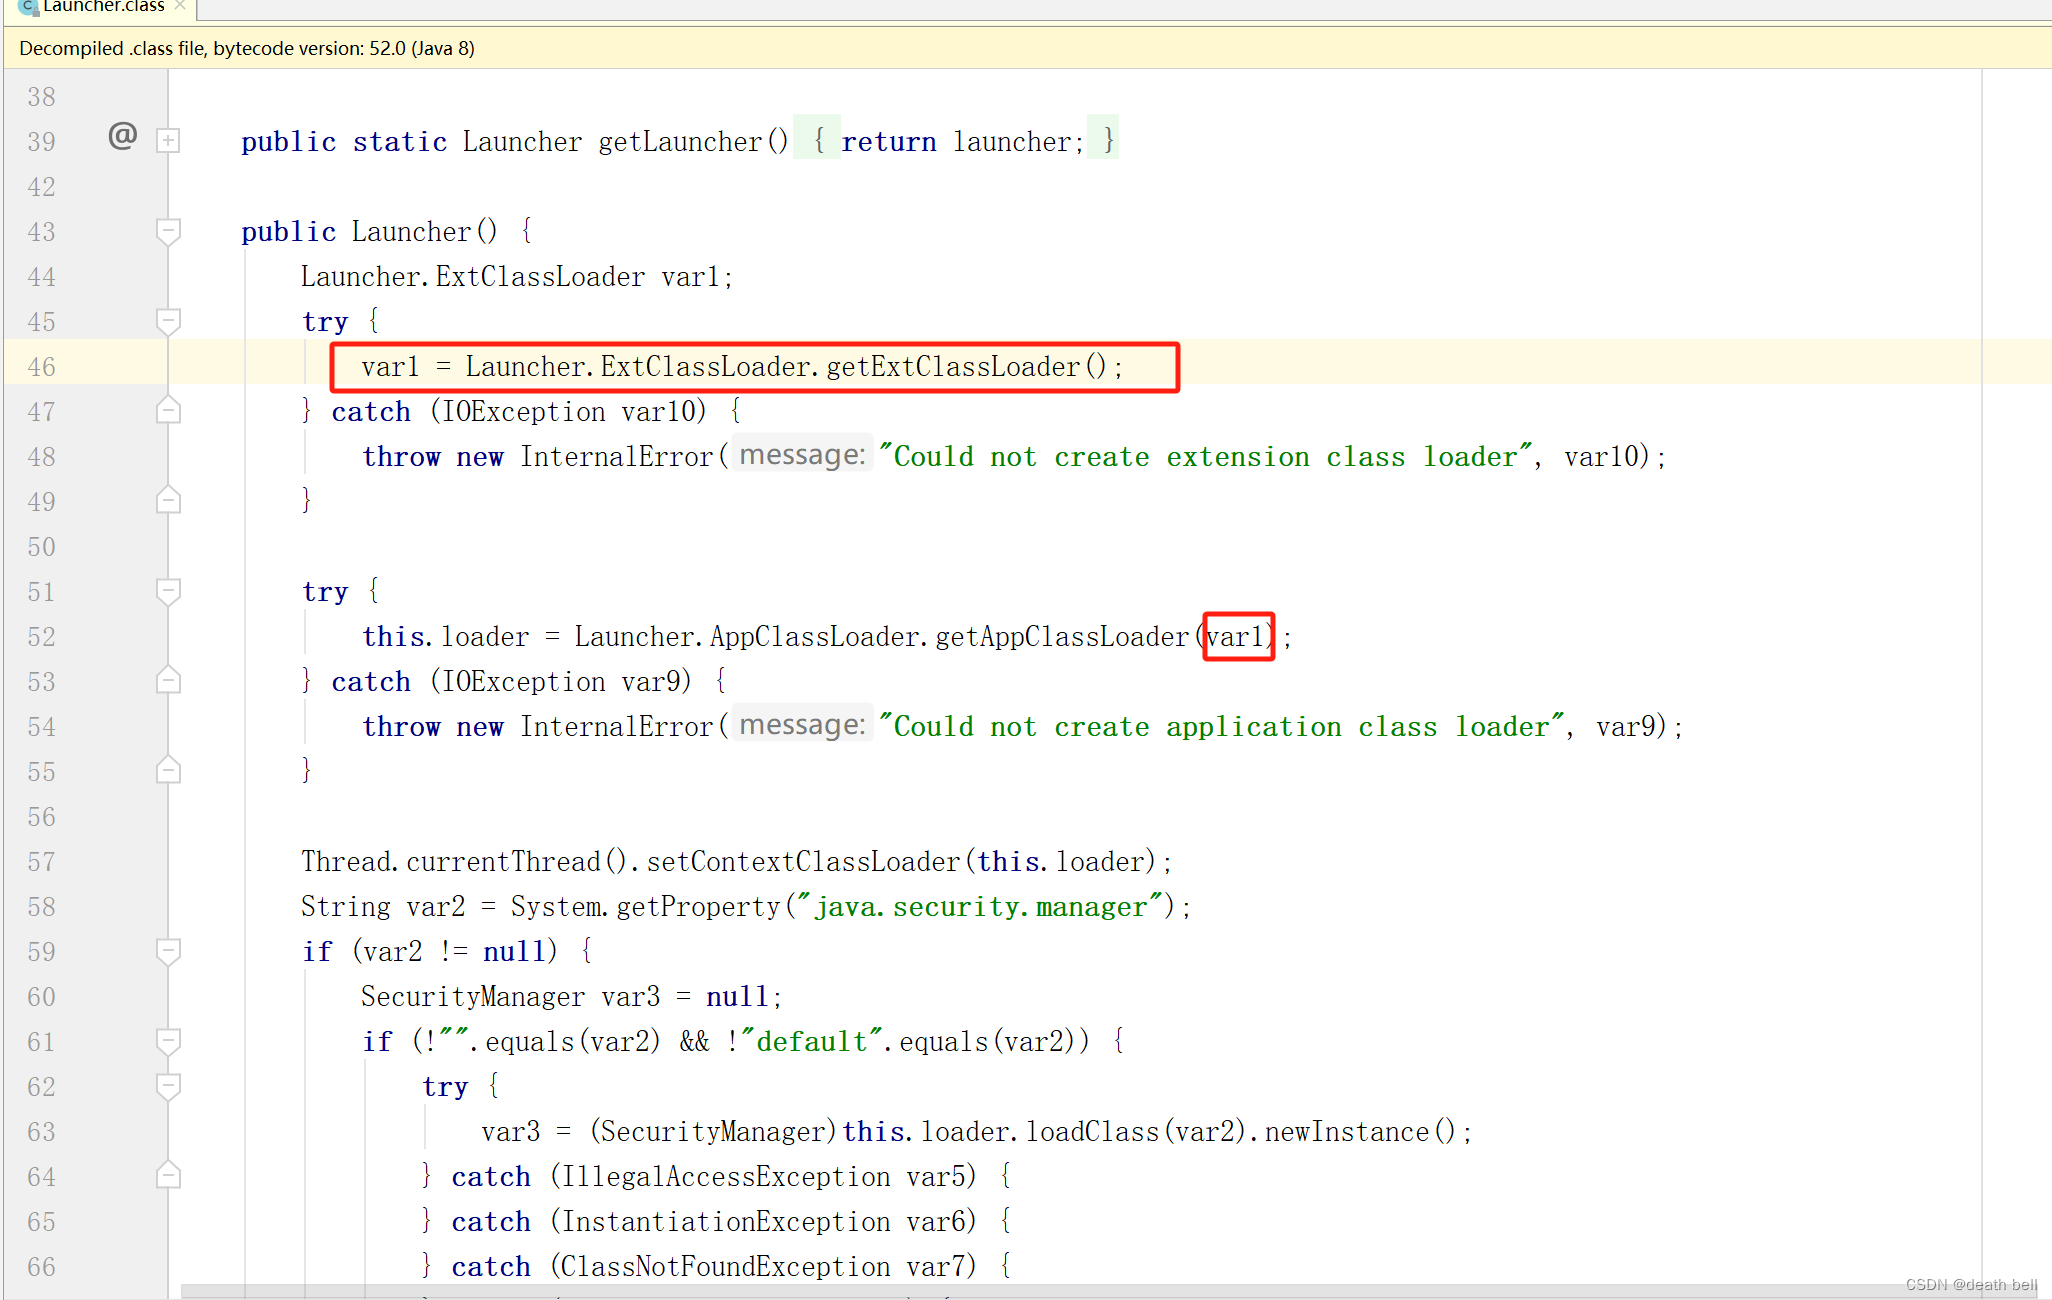Click ClassNotFoundException on line 66

pyautogui.click(x=726, y=1267)
